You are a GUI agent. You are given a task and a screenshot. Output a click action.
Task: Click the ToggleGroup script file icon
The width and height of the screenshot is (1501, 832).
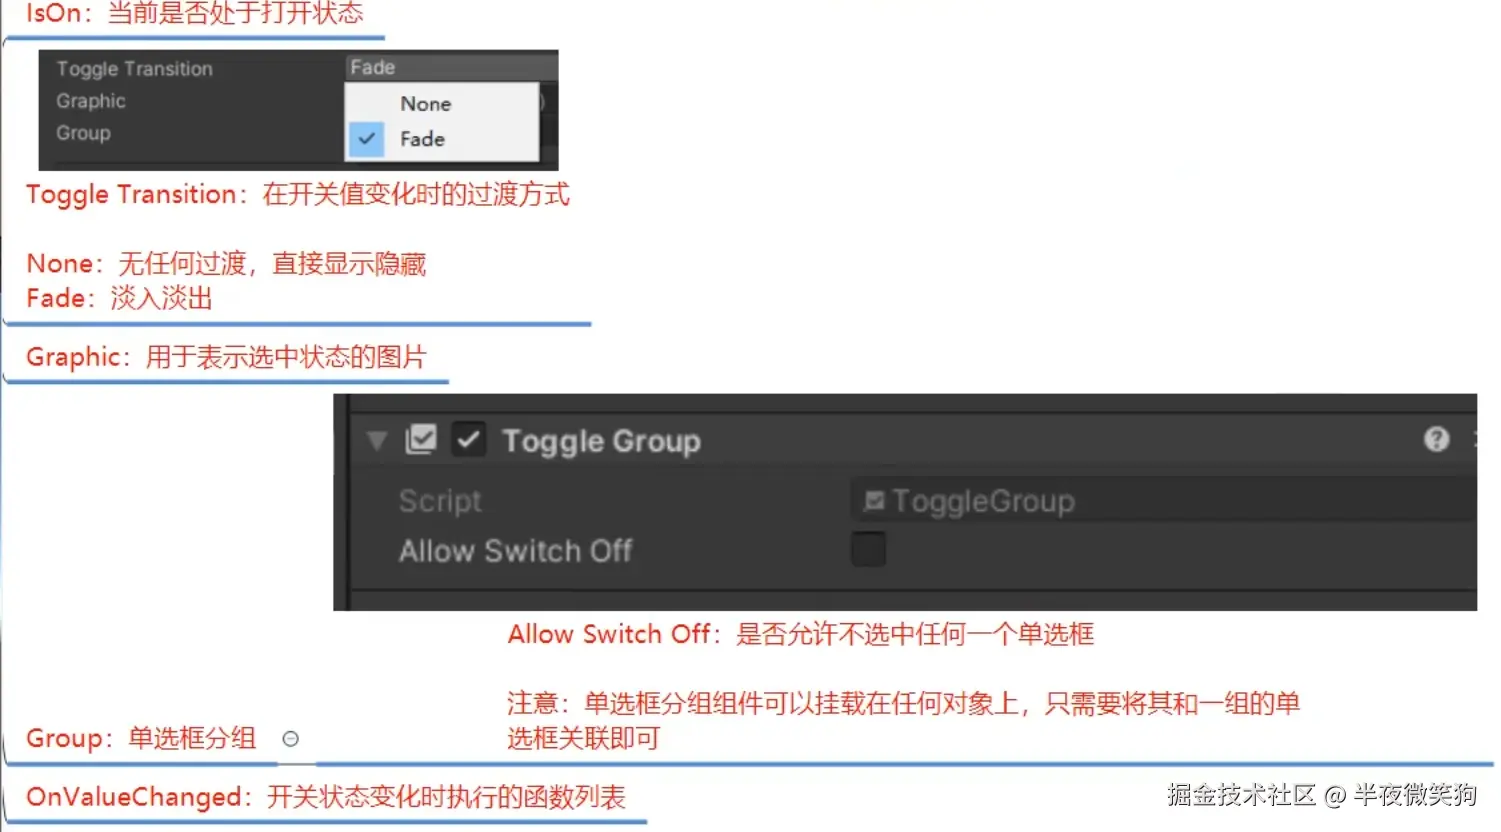pos(874,500)
